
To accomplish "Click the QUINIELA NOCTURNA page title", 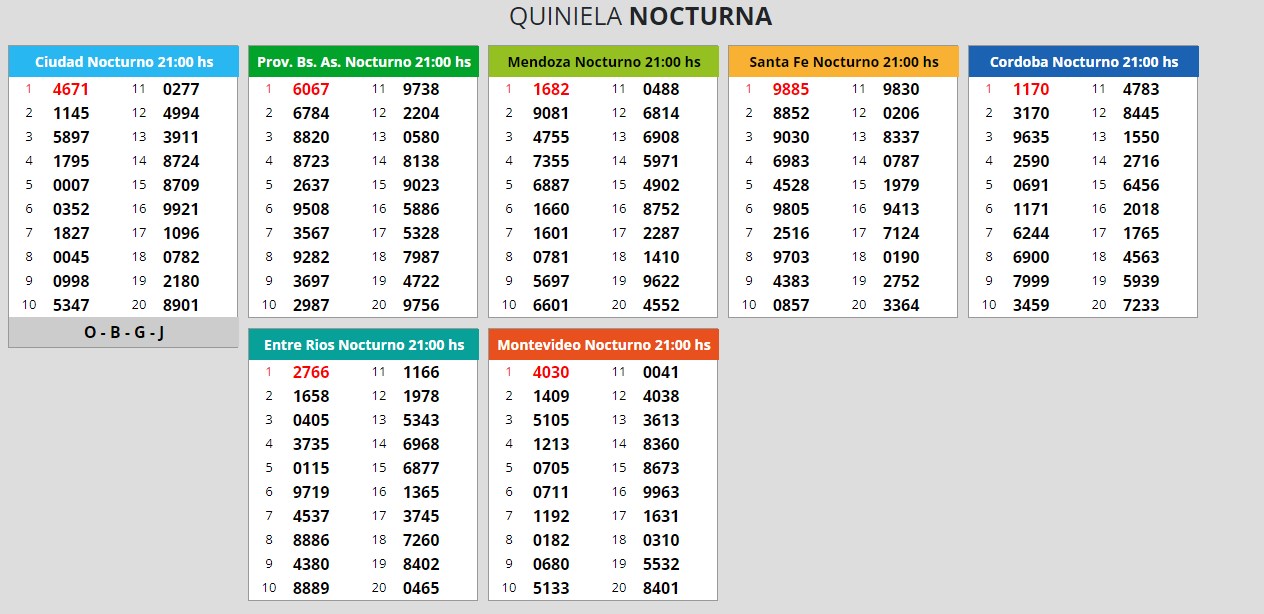I will point(640,17).
